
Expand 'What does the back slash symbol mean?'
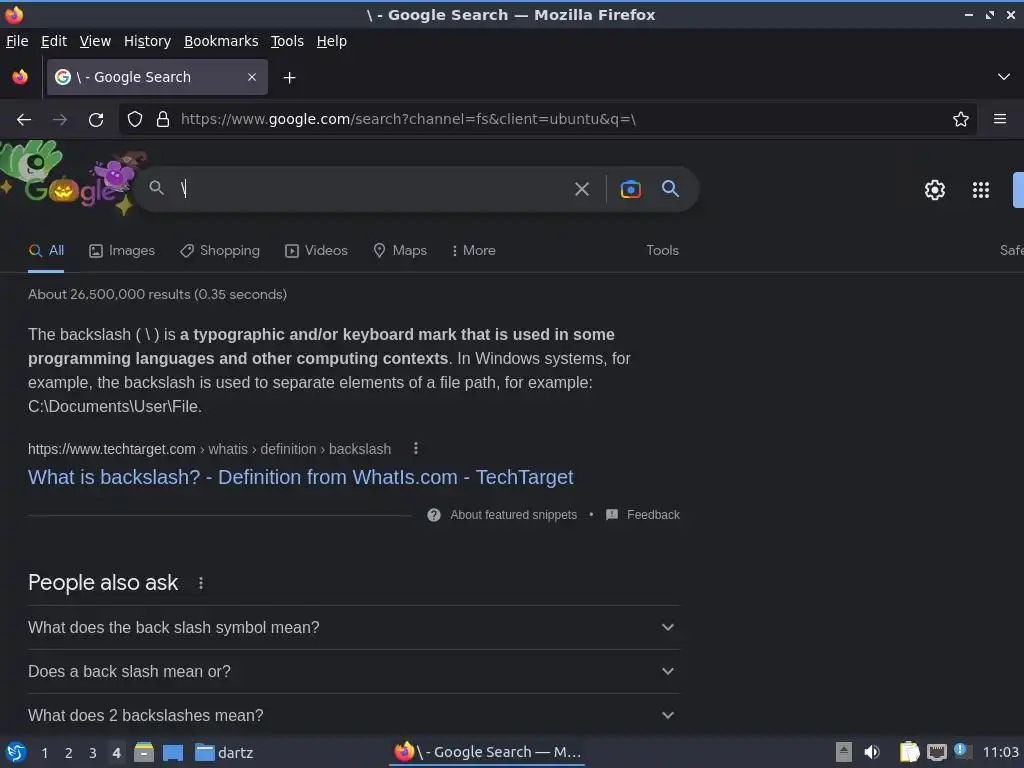pos(354,628)
